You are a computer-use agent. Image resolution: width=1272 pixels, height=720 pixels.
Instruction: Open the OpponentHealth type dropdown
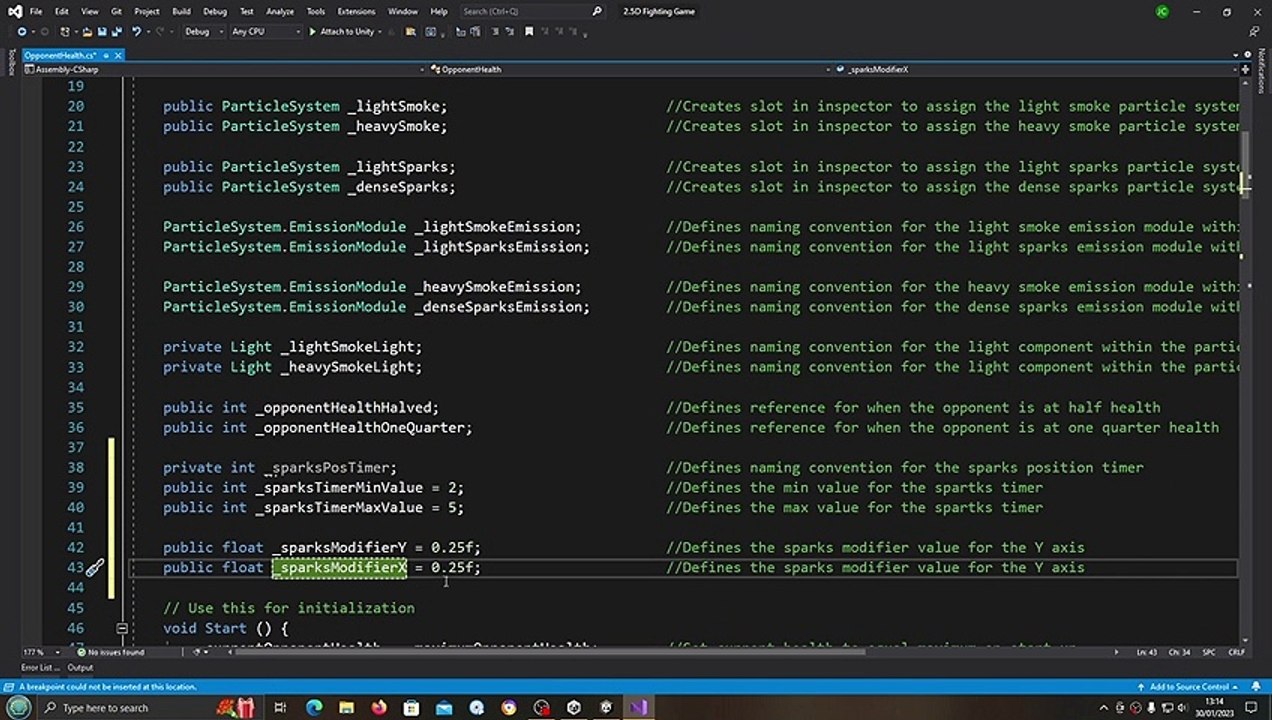click(628, 69)
